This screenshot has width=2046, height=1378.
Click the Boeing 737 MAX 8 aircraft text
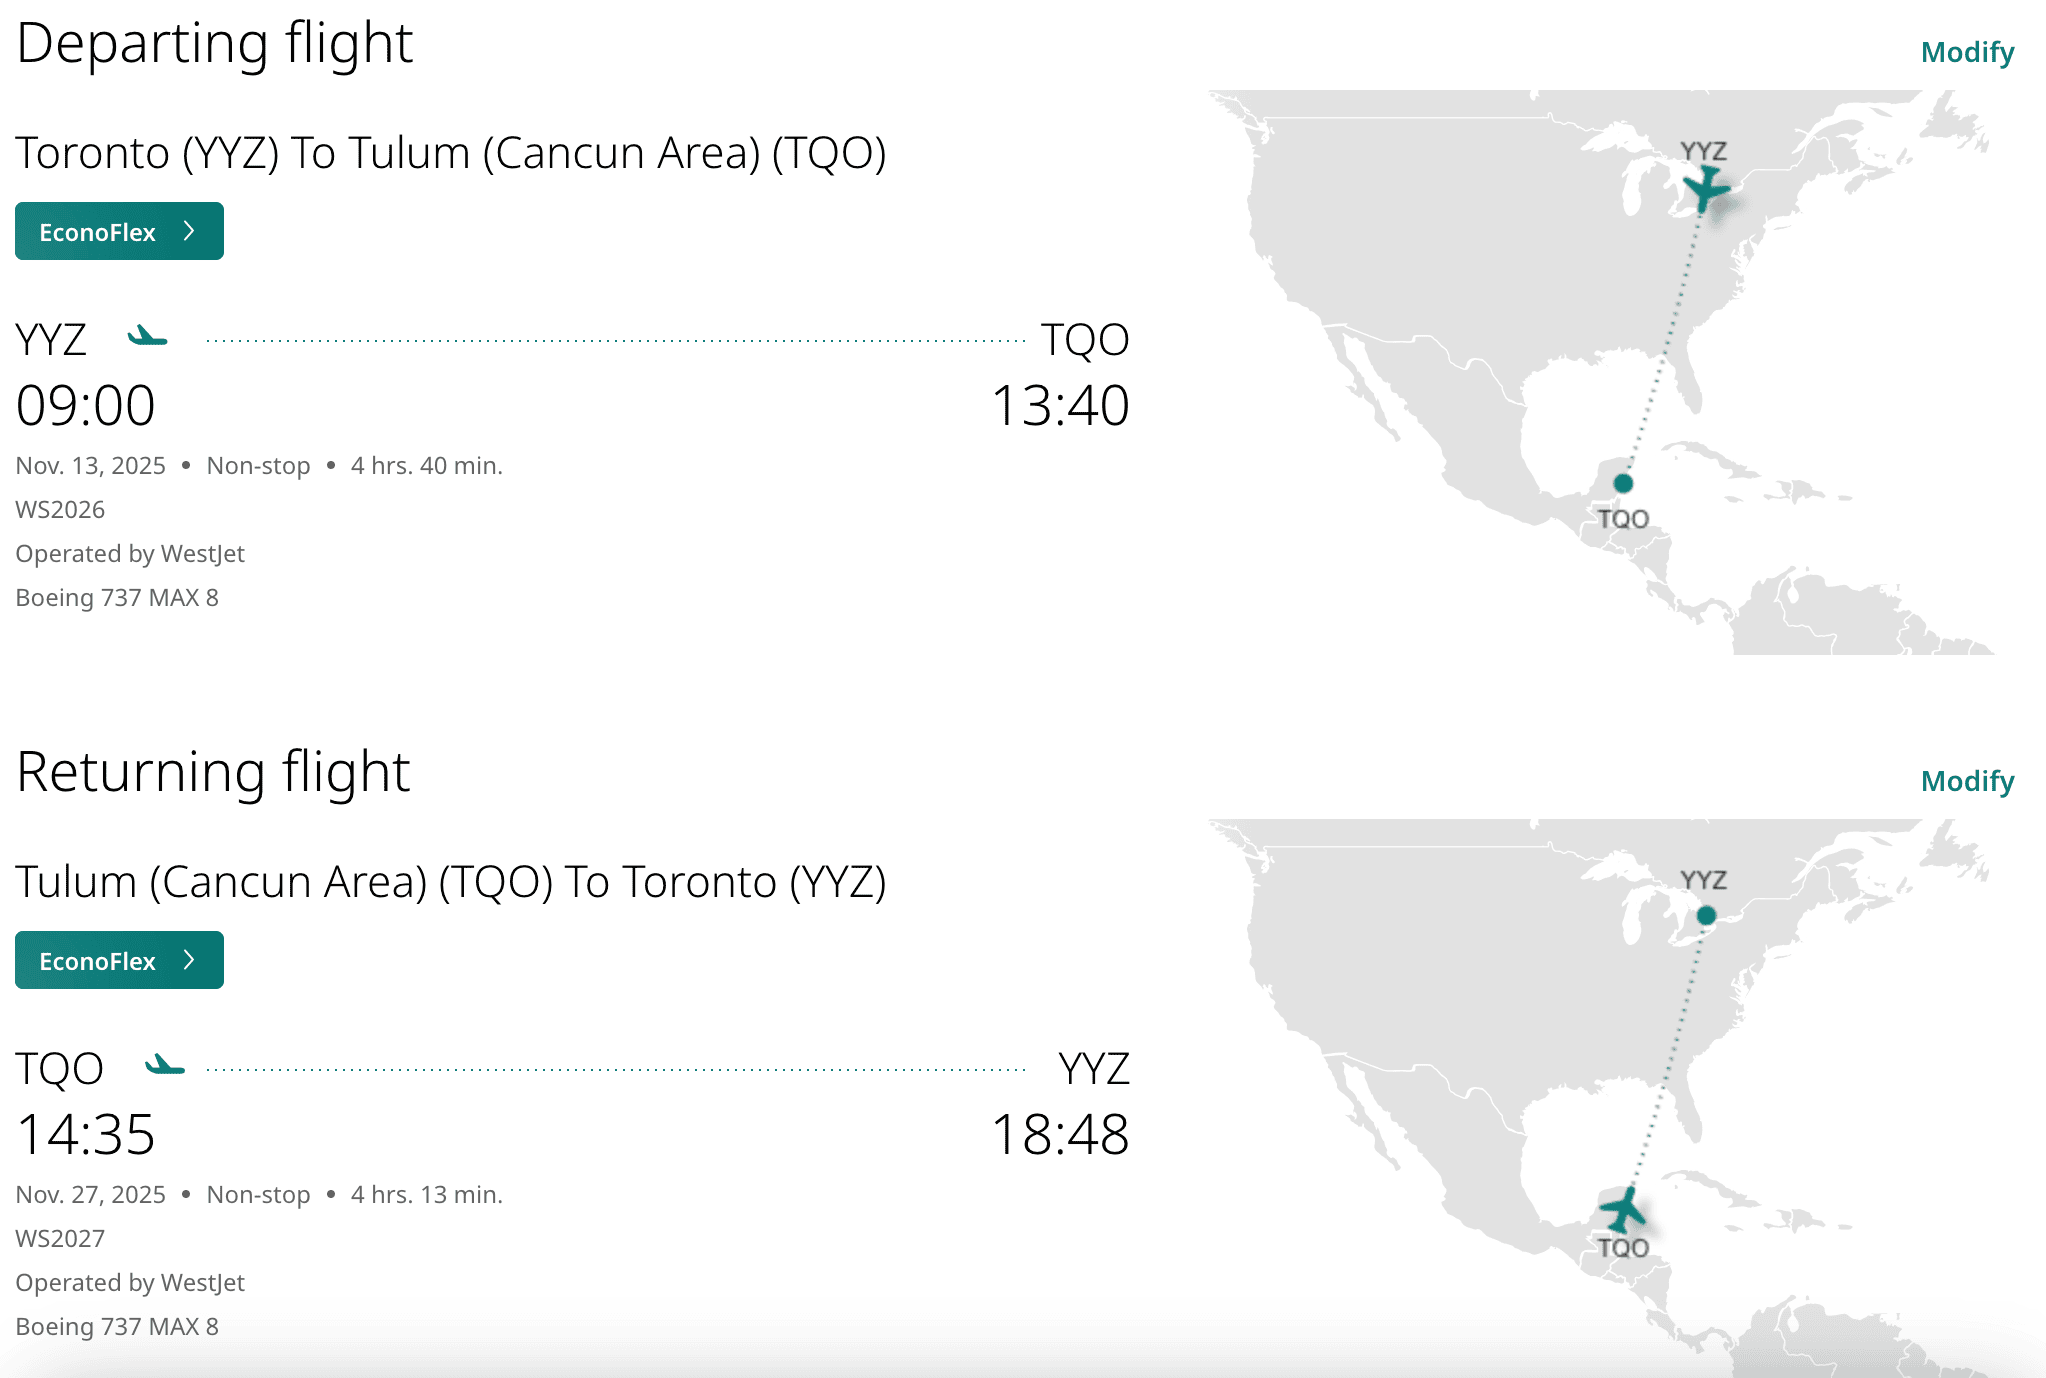pyautogui.click(x=116, y=597)
